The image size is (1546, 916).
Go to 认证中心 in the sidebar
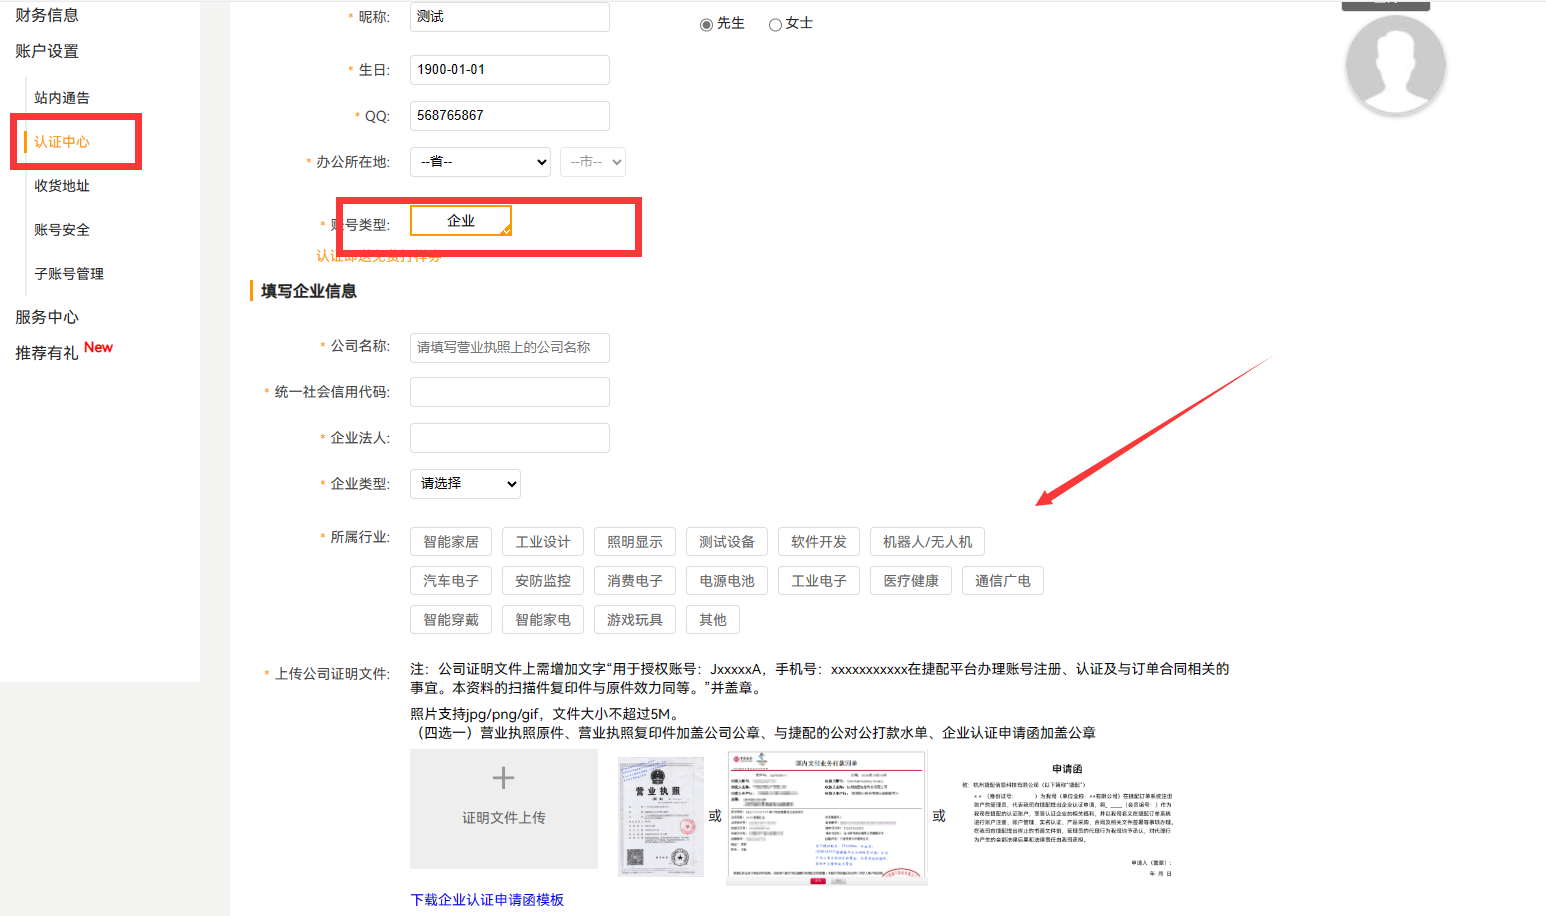point(62,142)
